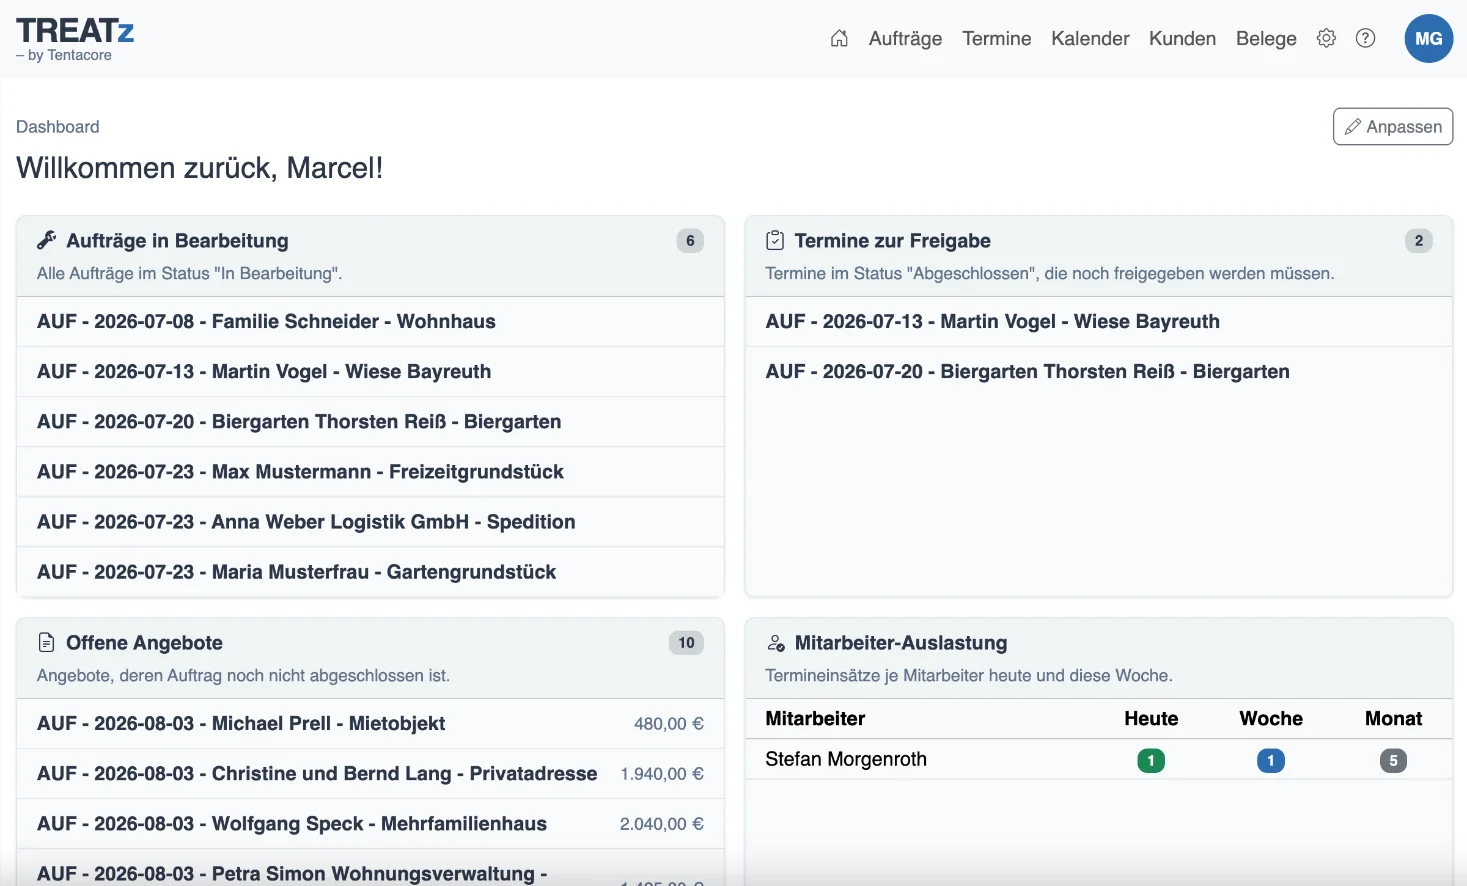Select Max Mustermann - Freizeitgrundstück order
Viewport: 1467px width, 886px height.
pos(370,471)
